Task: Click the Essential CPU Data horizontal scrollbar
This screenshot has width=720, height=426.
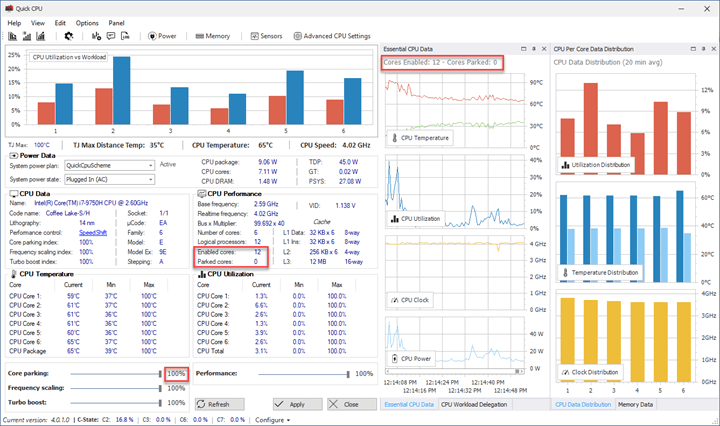Action: tap(455, 371)
